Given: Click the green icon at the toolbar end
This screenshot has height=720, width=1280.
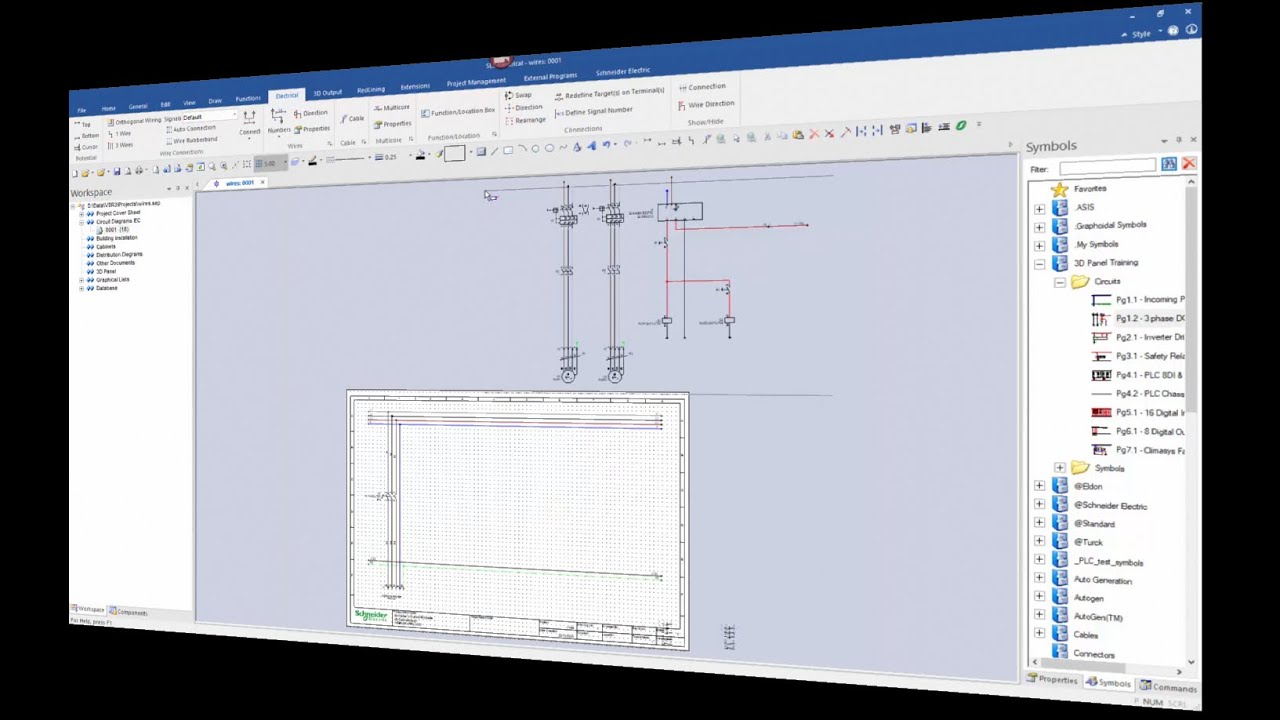Looking at the screenshot, I should [961, 126].
